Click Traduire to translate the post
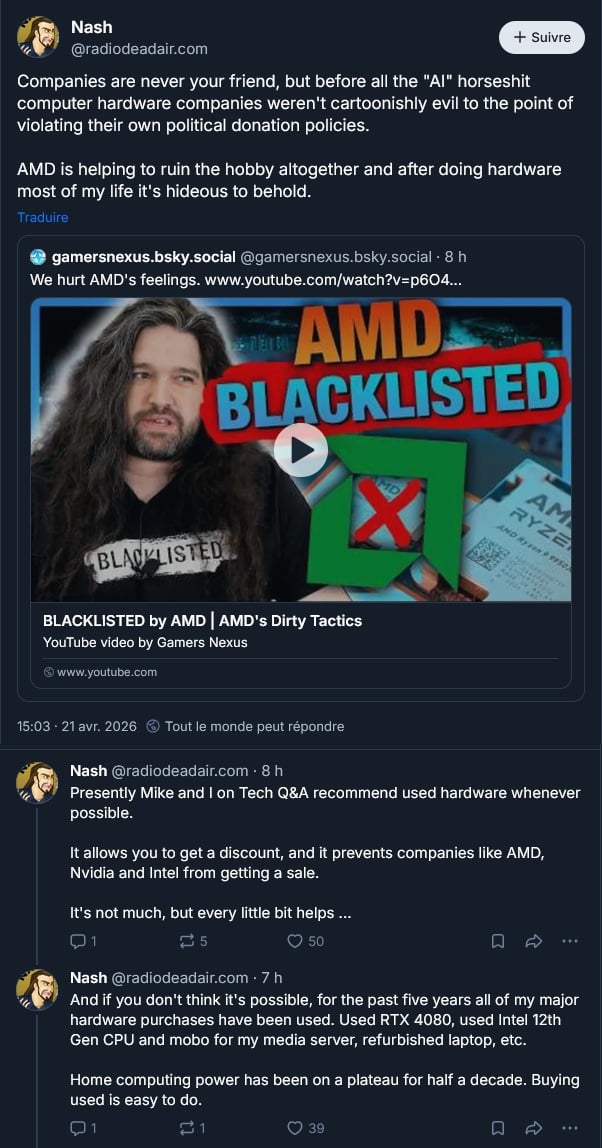The height and width of the screenshot is (1148, 602). point(42,217)
